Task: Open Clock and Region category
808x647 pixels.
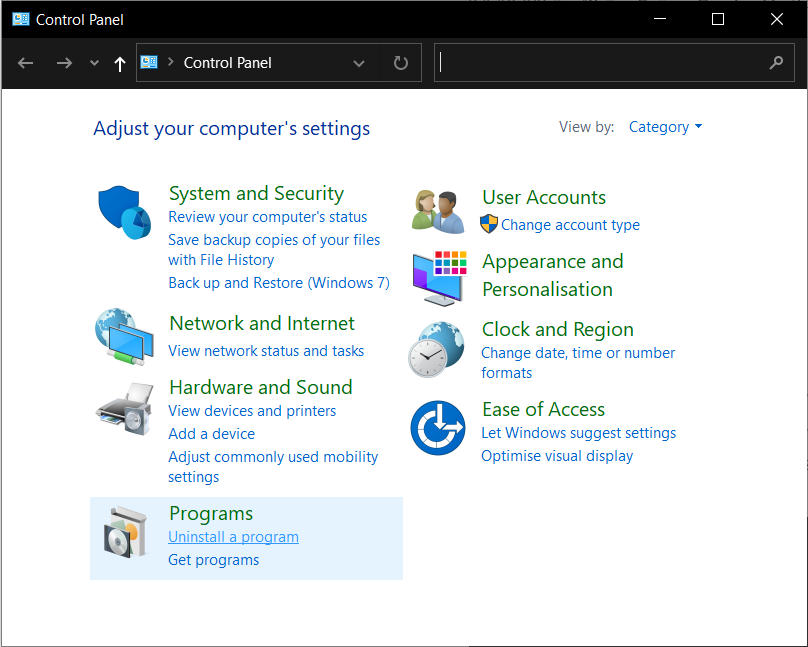Action: click(558, 329)
